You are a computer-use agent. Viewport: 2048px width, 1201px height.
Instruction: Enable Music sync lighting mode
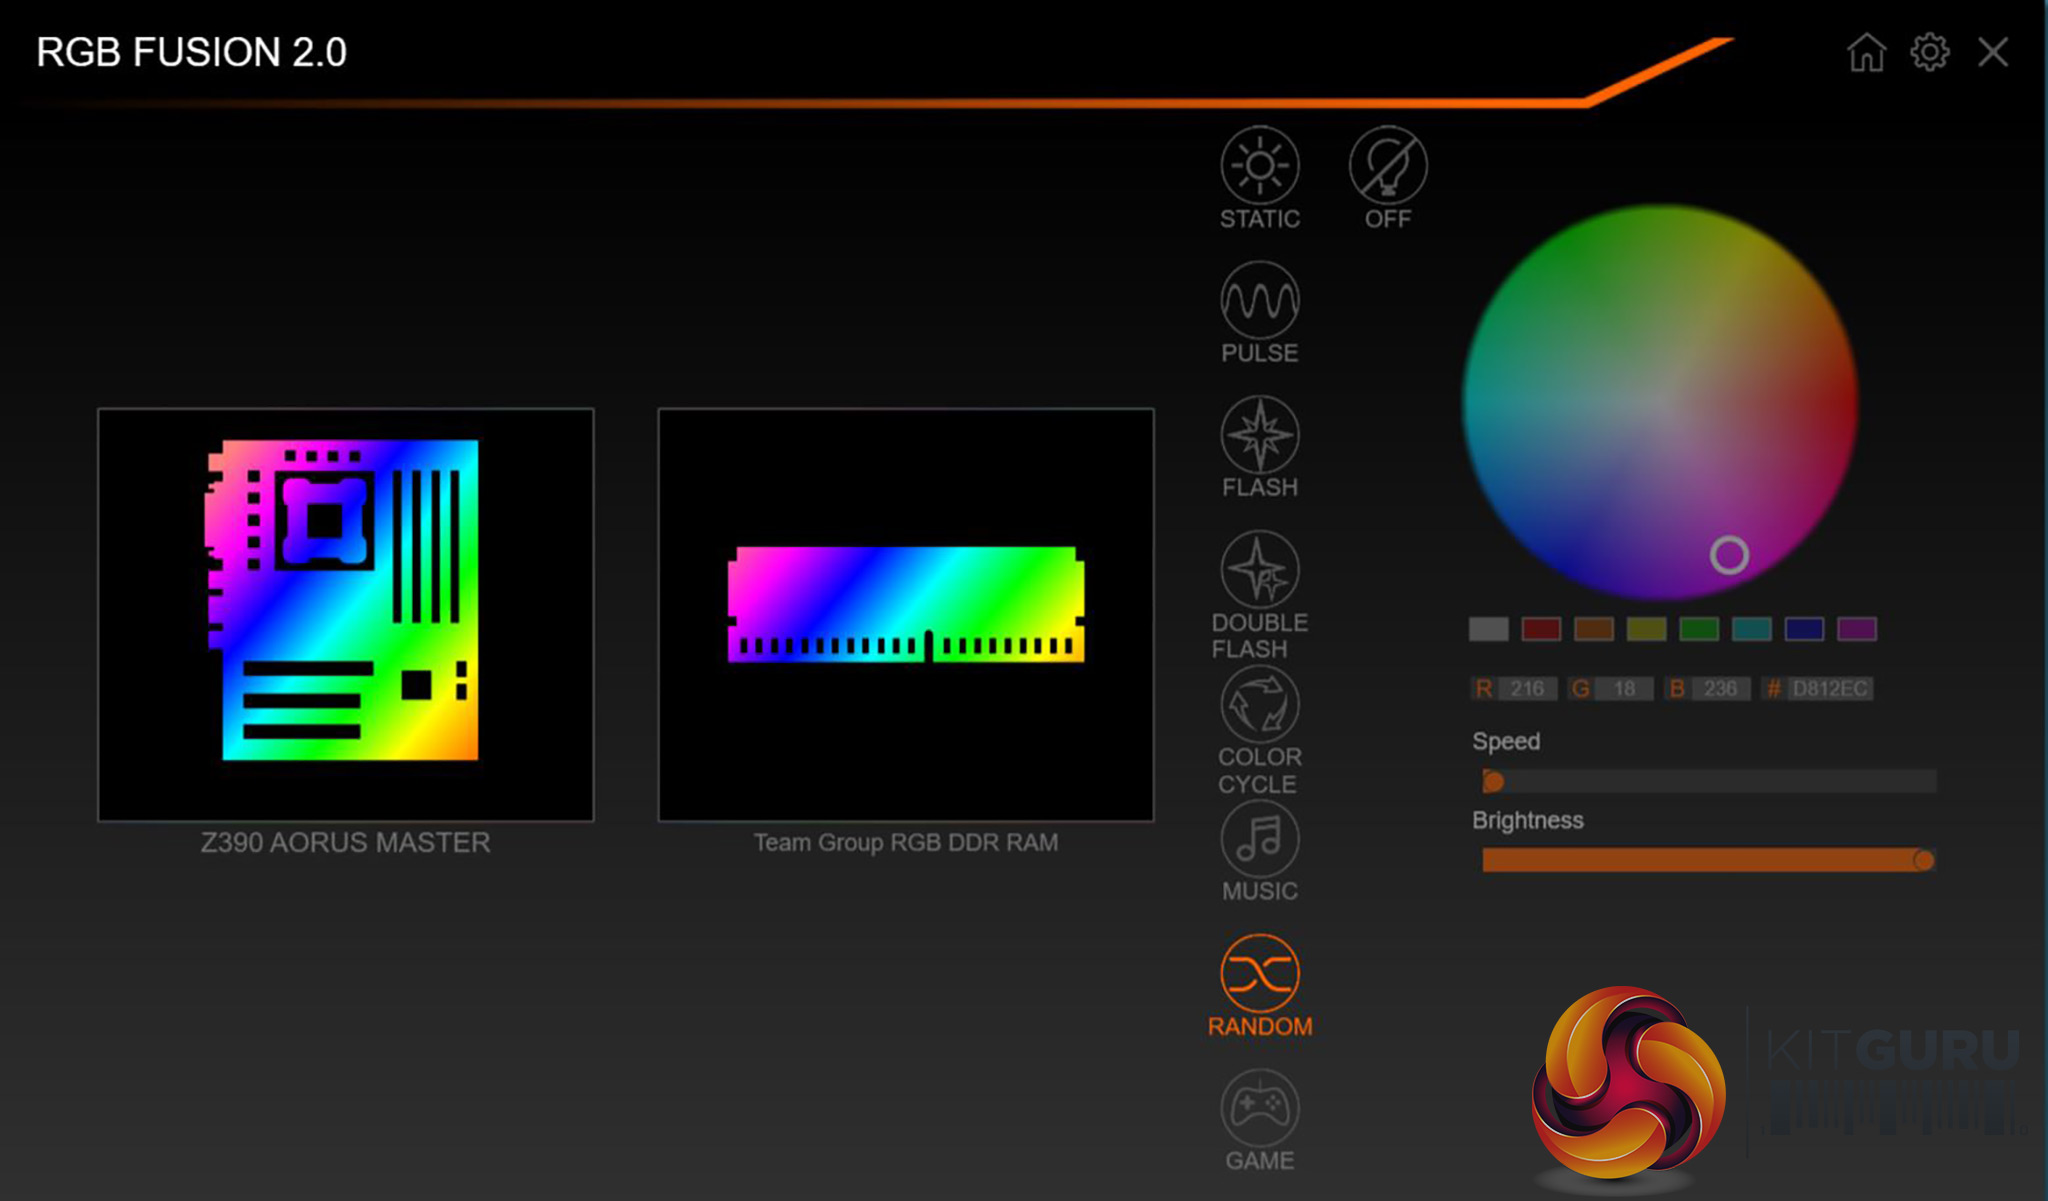(x=1259, y=839)
